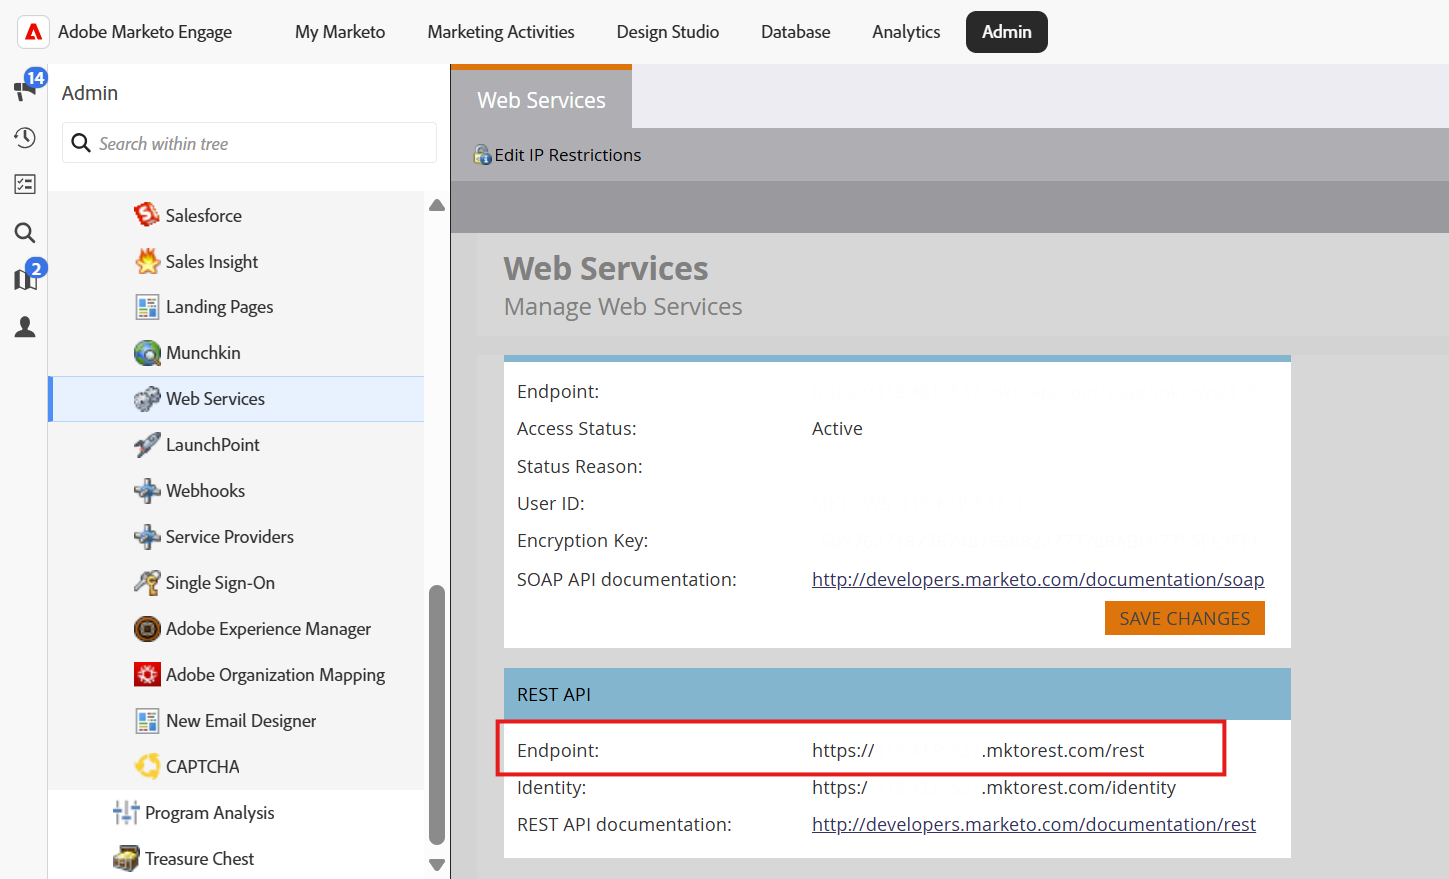Select Sales Insight tree item
1449x879 pixels.
[212, 261]
